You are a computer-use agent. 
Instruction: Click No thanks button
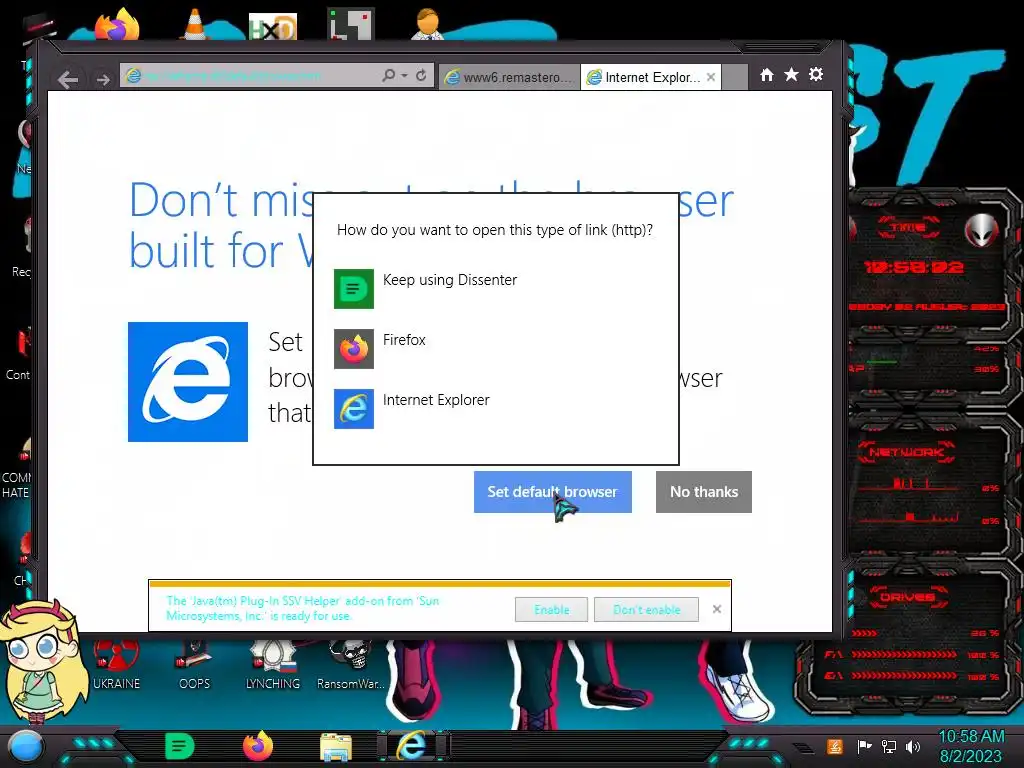[704, 492]
